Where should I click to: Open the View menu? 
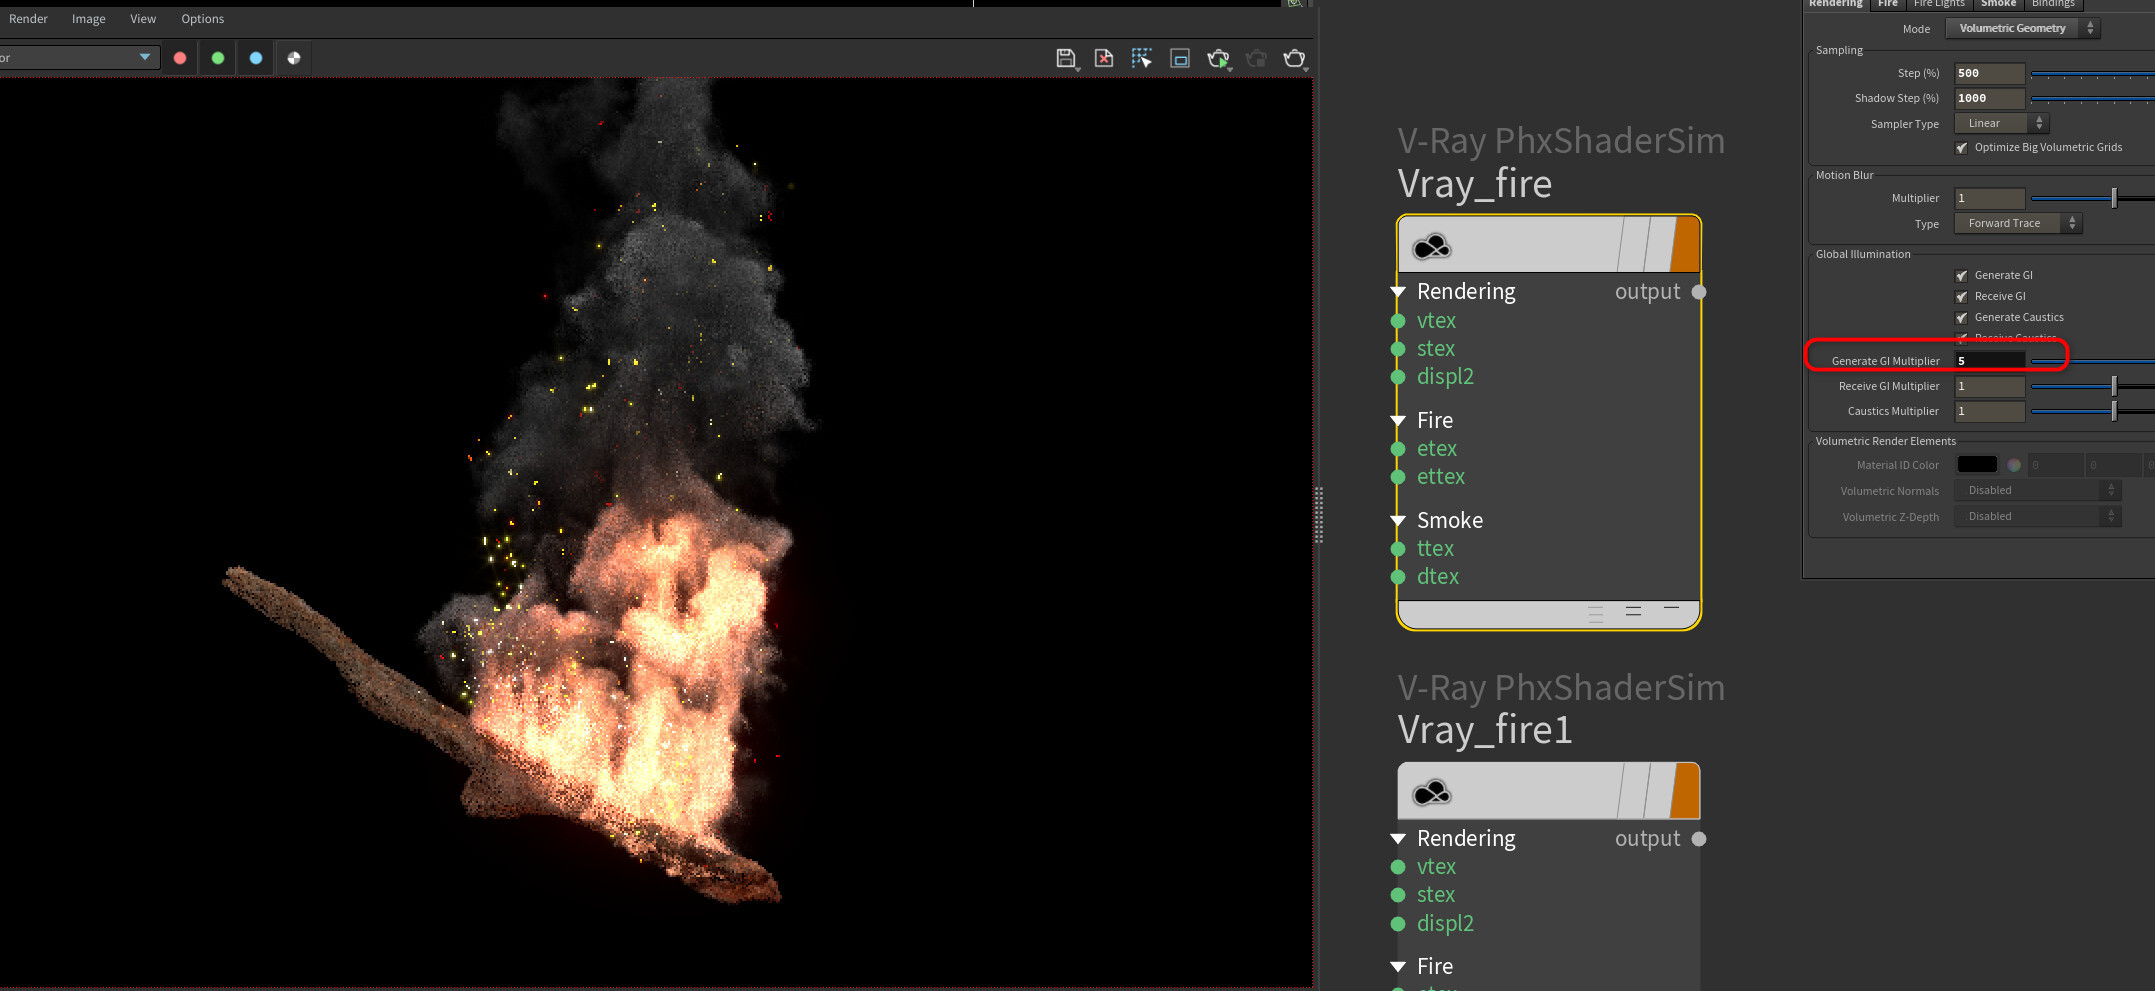(x=143, y=19)
